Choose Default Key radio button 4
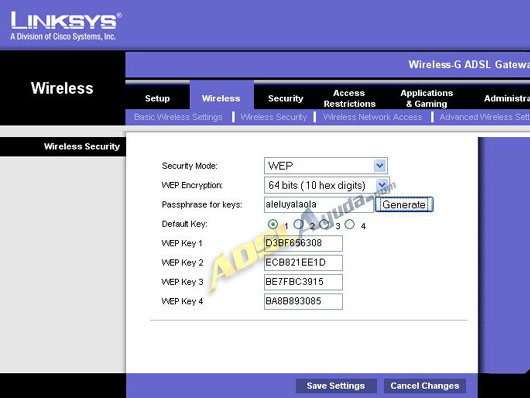This screenshot has height=398, width=530. point(350,225)
